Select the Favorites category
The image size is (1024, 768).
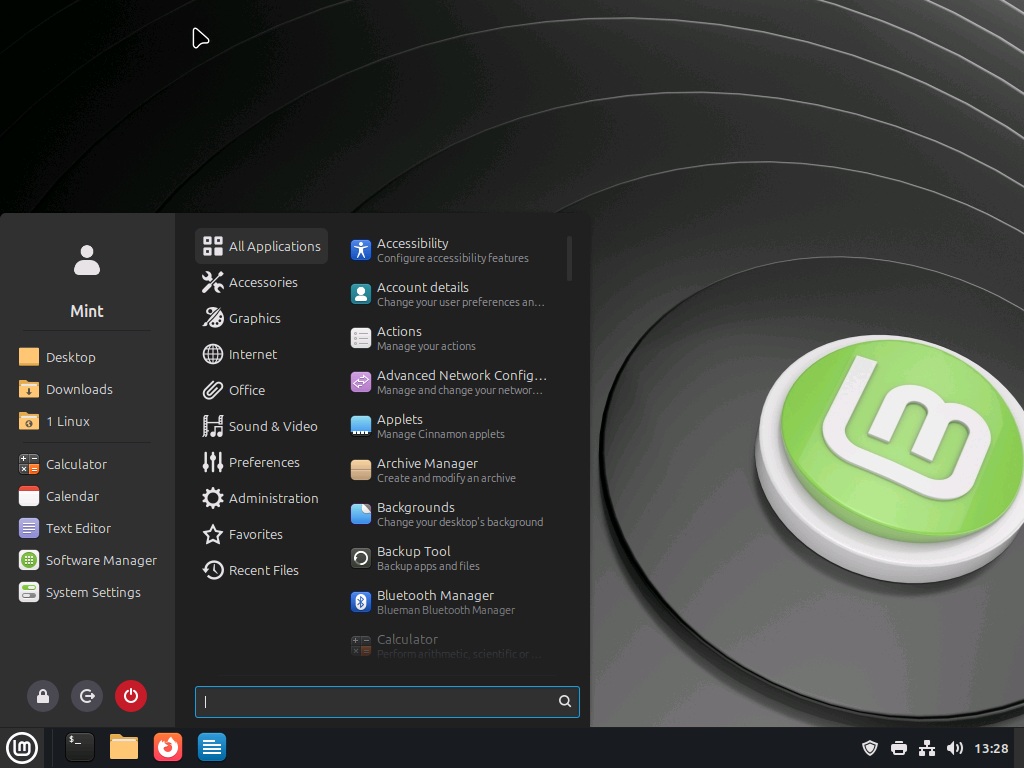tap(261, 534)
